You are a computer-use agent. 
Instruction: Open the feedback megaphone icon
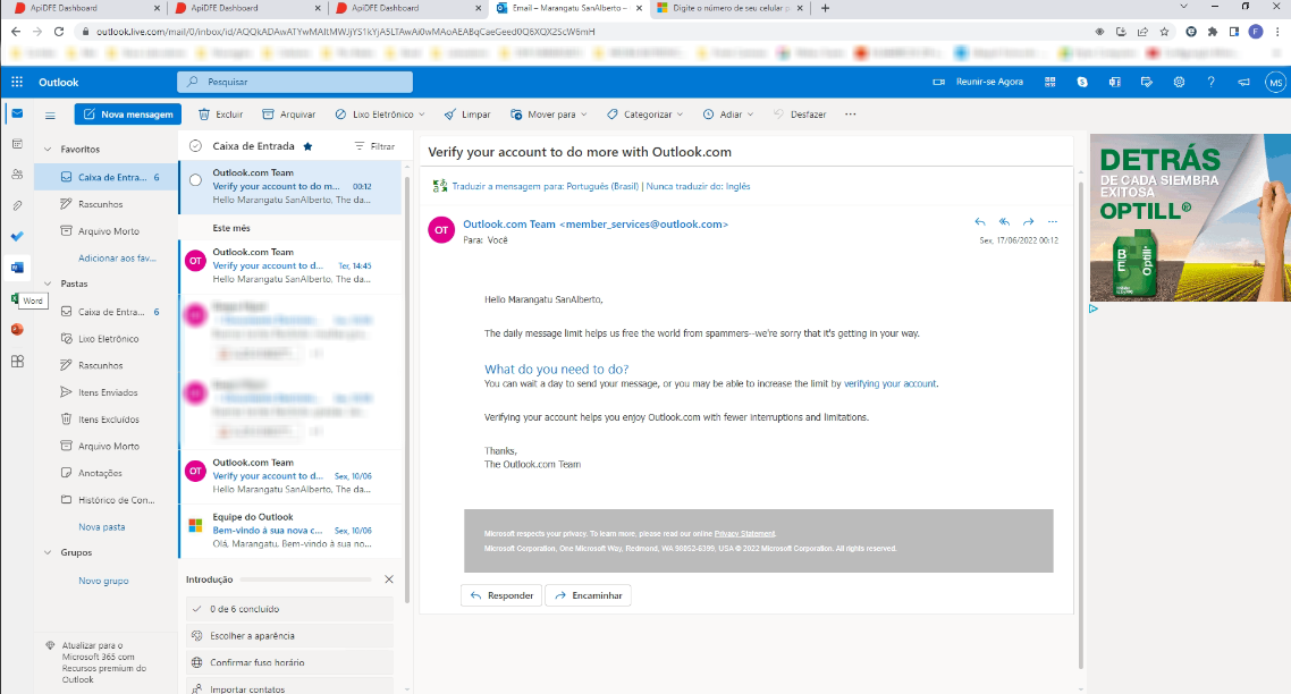[x=1244, y=82]
